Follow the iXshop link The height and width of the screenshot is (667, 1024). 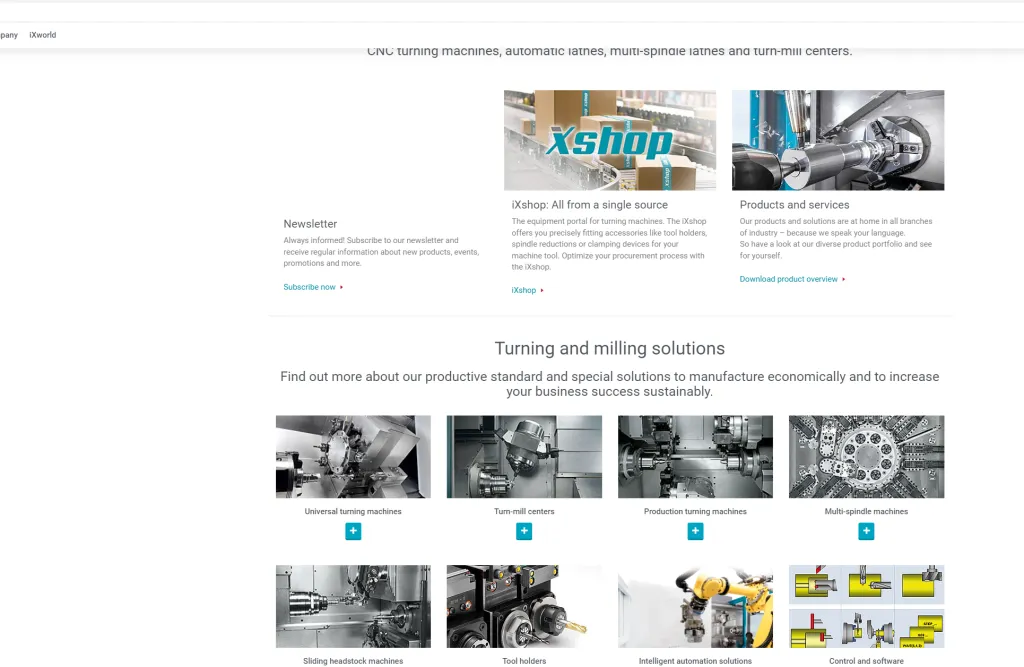point(524,290)
